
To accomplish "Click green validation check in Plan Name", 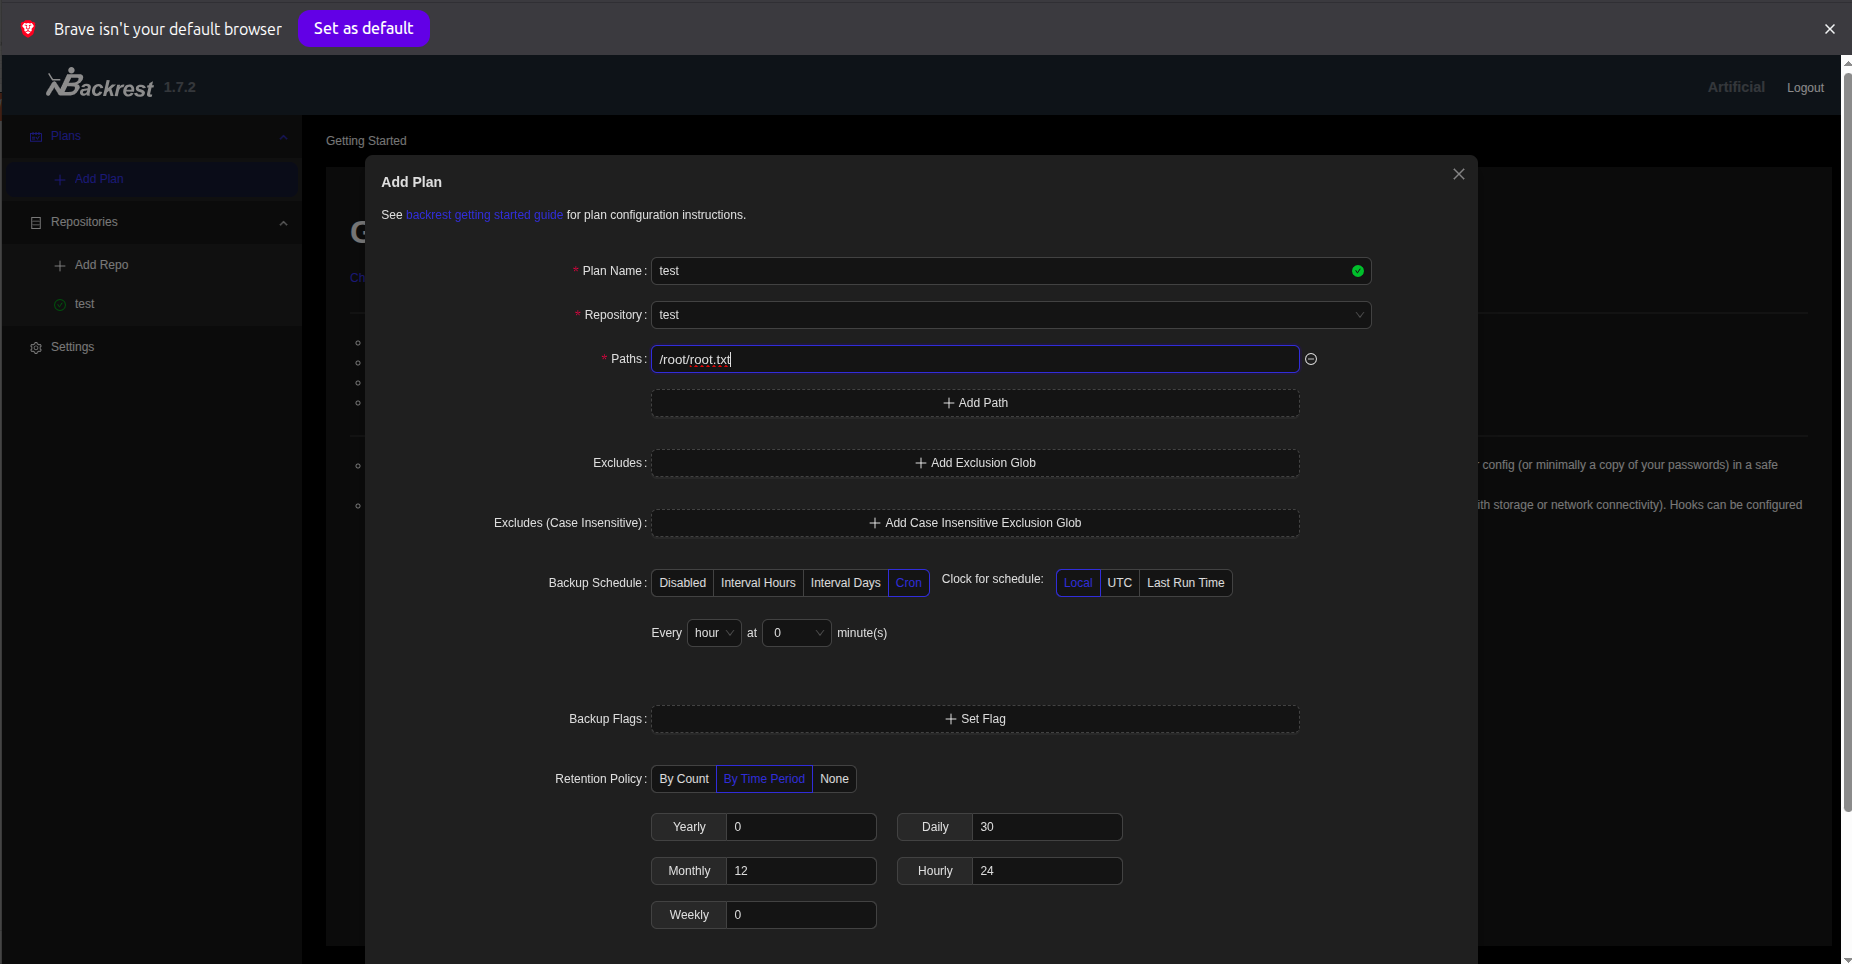I will [1358, 271].
